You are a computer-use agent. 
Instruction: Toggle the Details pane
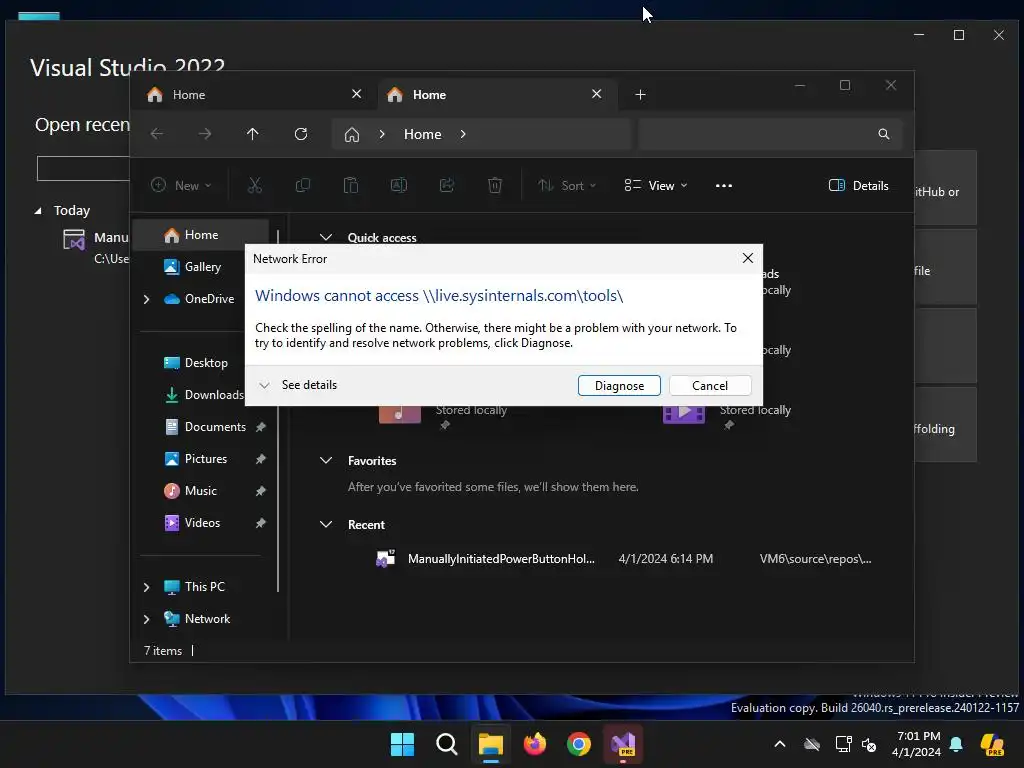coord(858,185)
